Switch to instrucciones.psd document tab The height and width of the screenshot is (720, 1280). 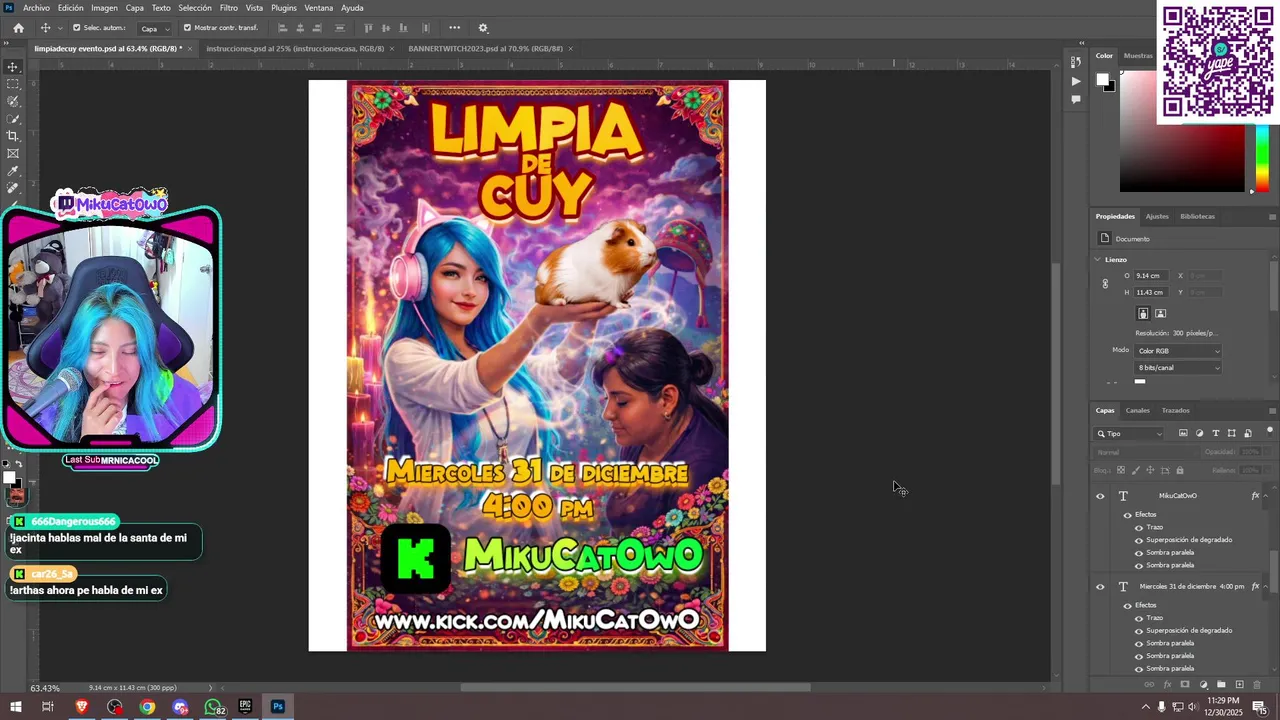295,48
